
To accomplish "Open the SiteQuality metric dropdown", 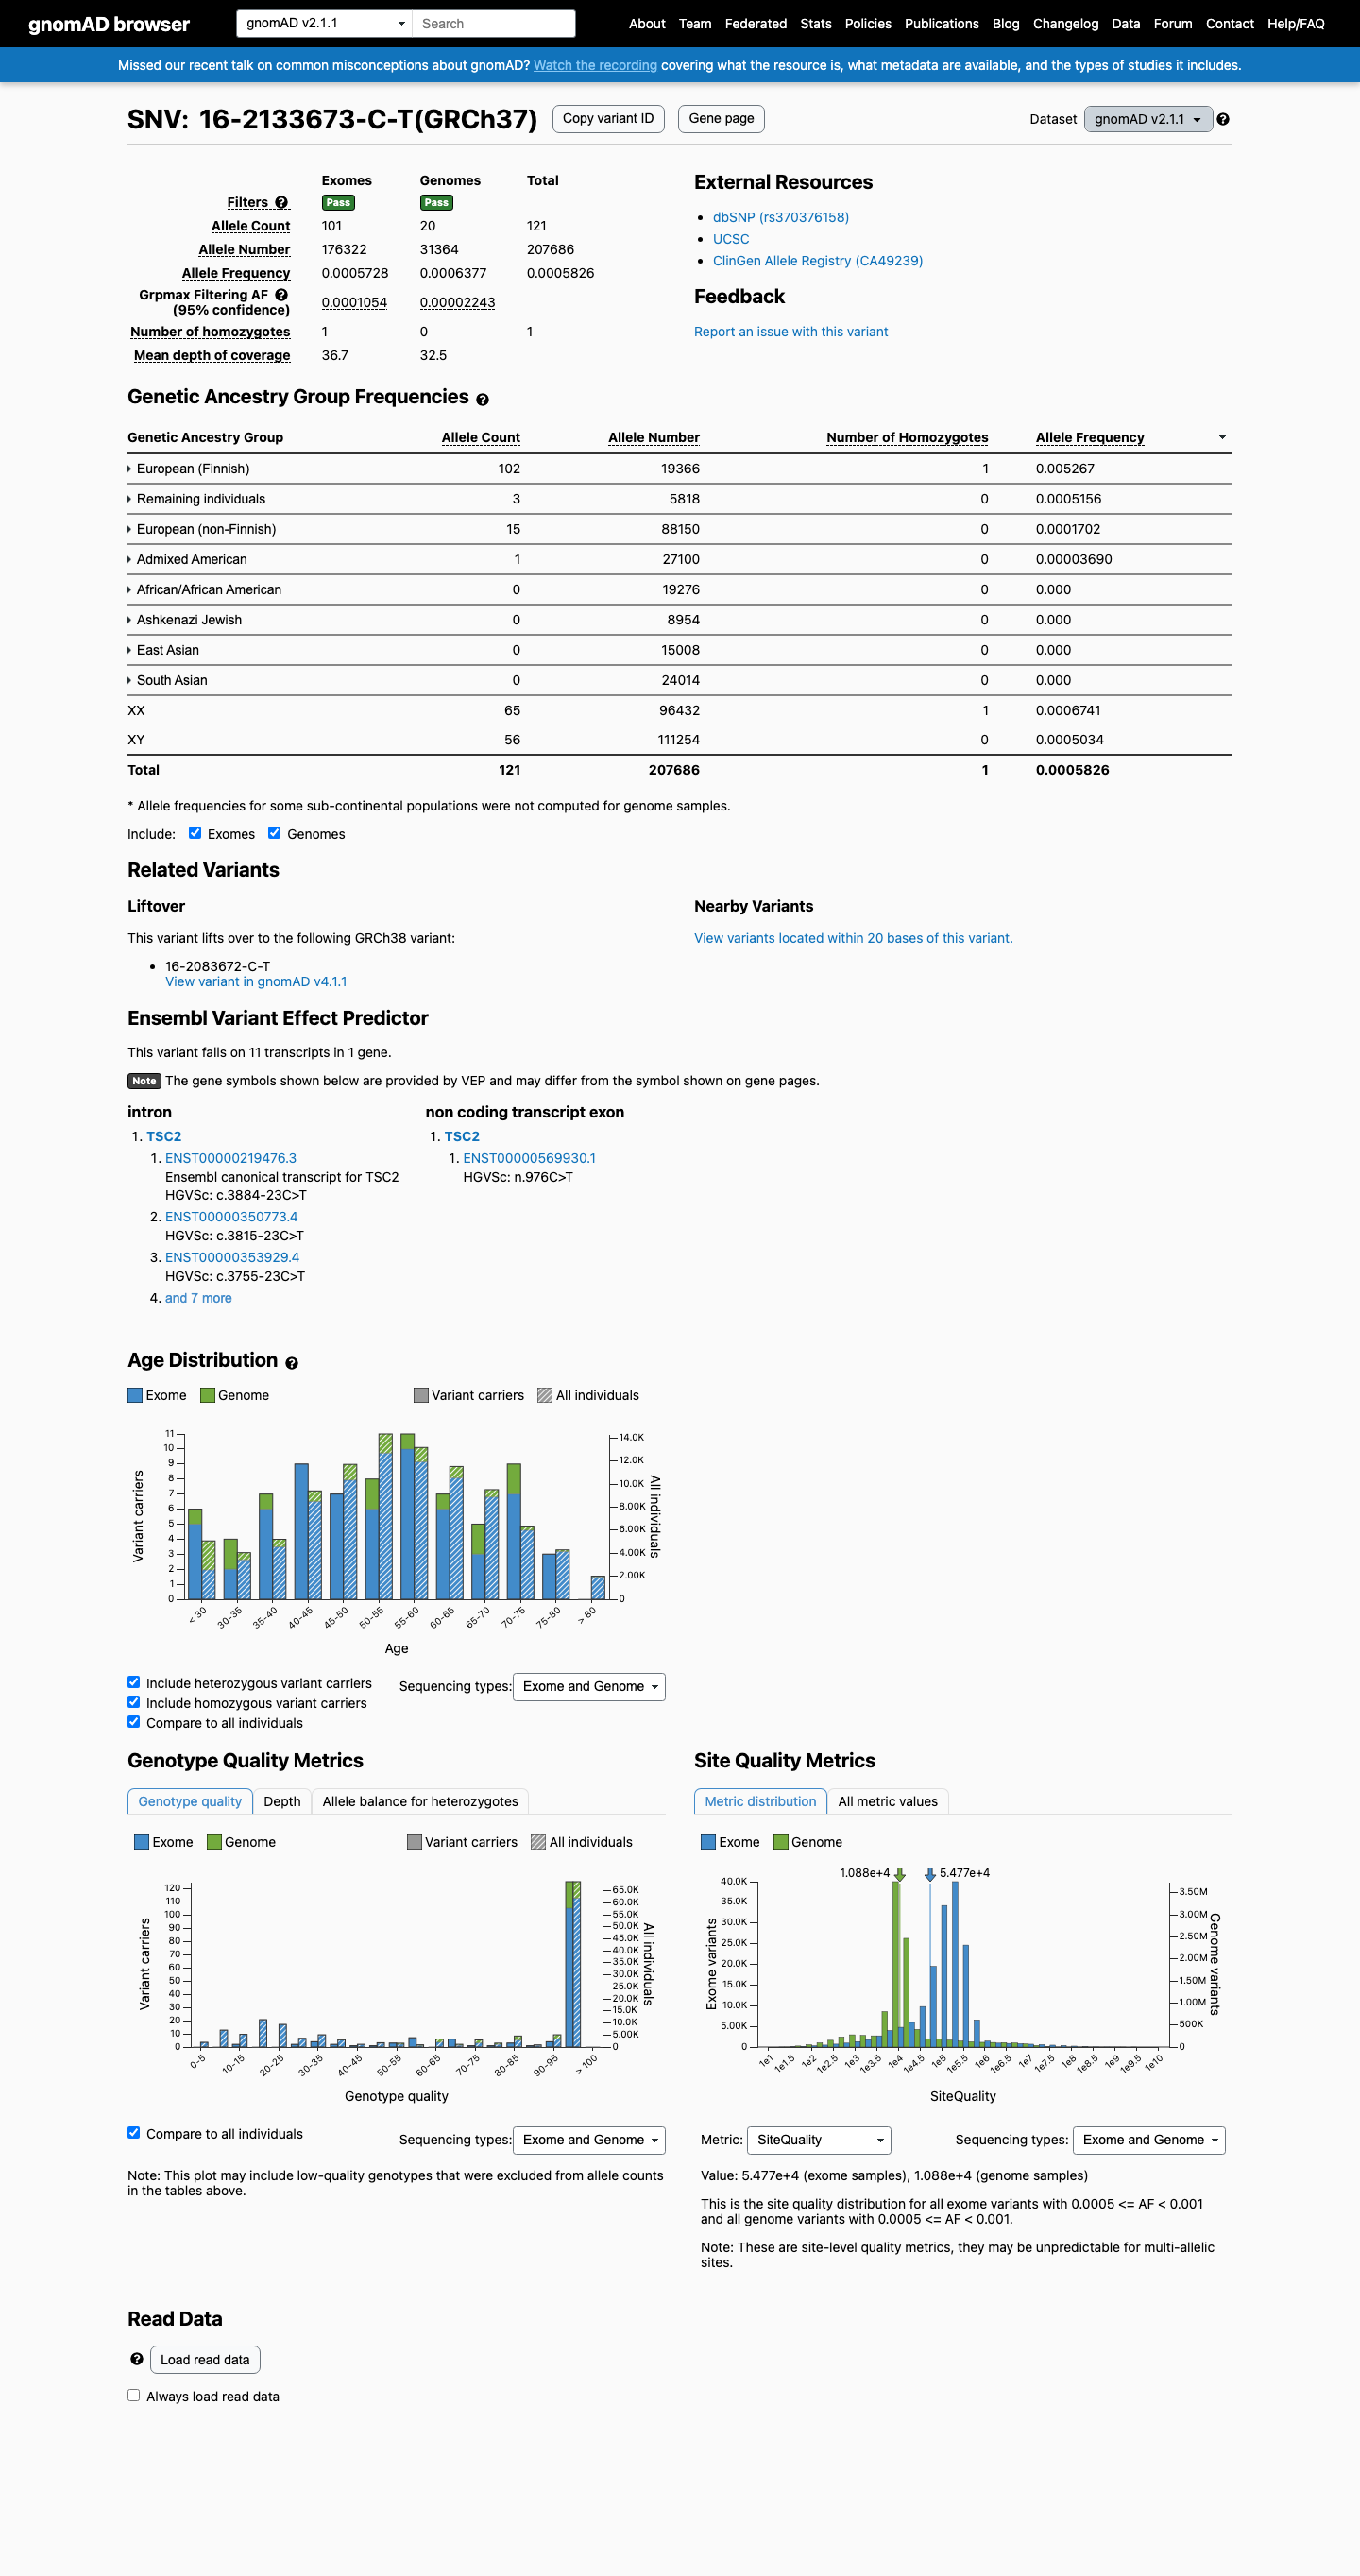I will (819, 2140).
